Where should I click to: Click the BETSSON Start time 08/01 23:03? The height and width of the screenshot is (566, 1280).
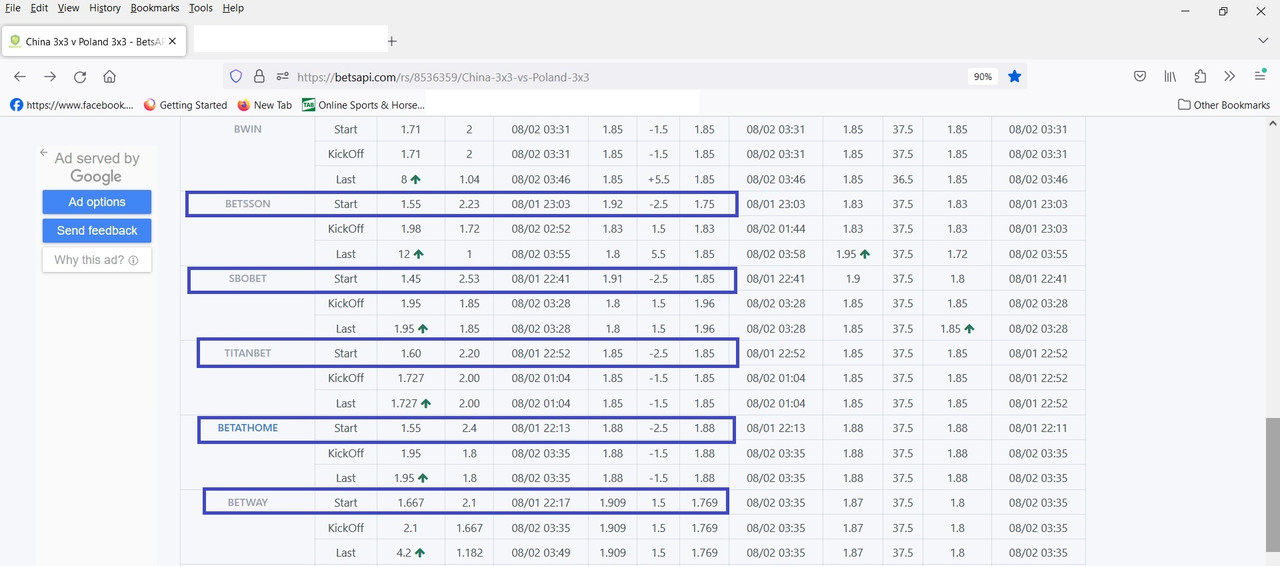pyautogui.click(x=540, y=204)
